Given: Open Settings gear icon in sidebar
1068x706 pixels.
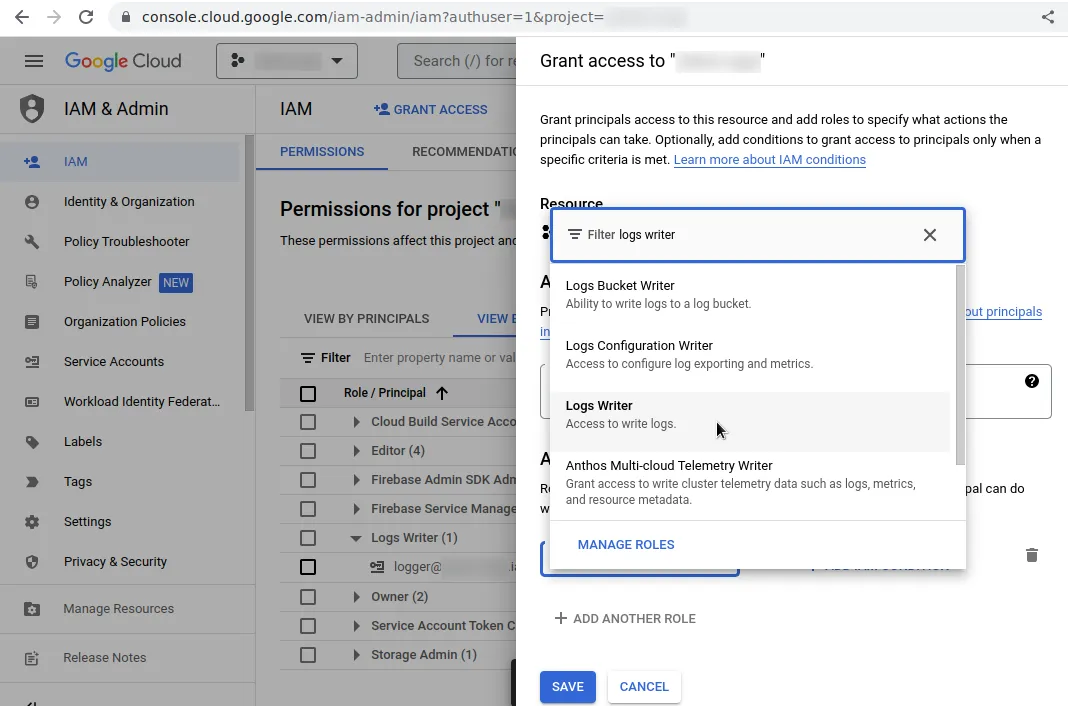Looking at the screenshot, I should (x=32, y=521).
